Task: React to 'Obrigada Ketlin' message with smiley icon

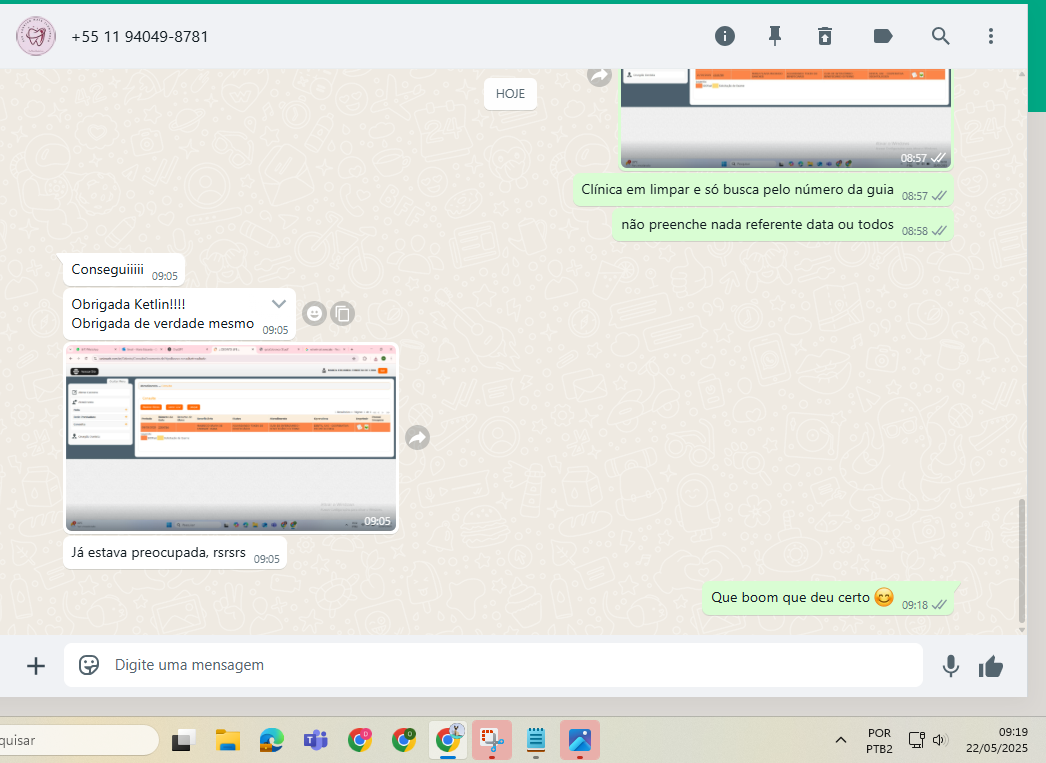Action: [x=314, y=314]
